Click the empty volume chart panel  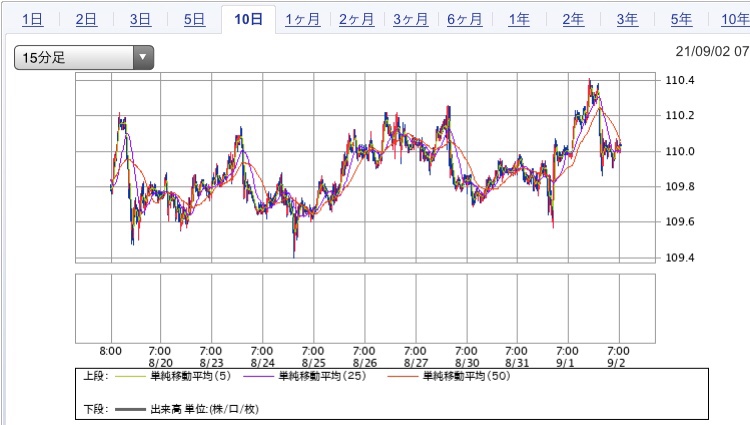click(365, 308)
